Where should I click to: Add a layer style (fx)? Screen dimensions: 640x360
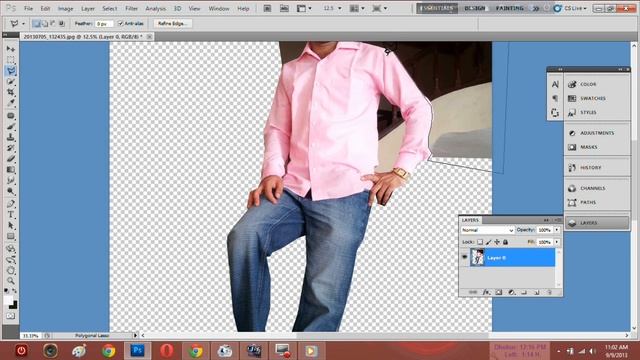tap(486, 292)
